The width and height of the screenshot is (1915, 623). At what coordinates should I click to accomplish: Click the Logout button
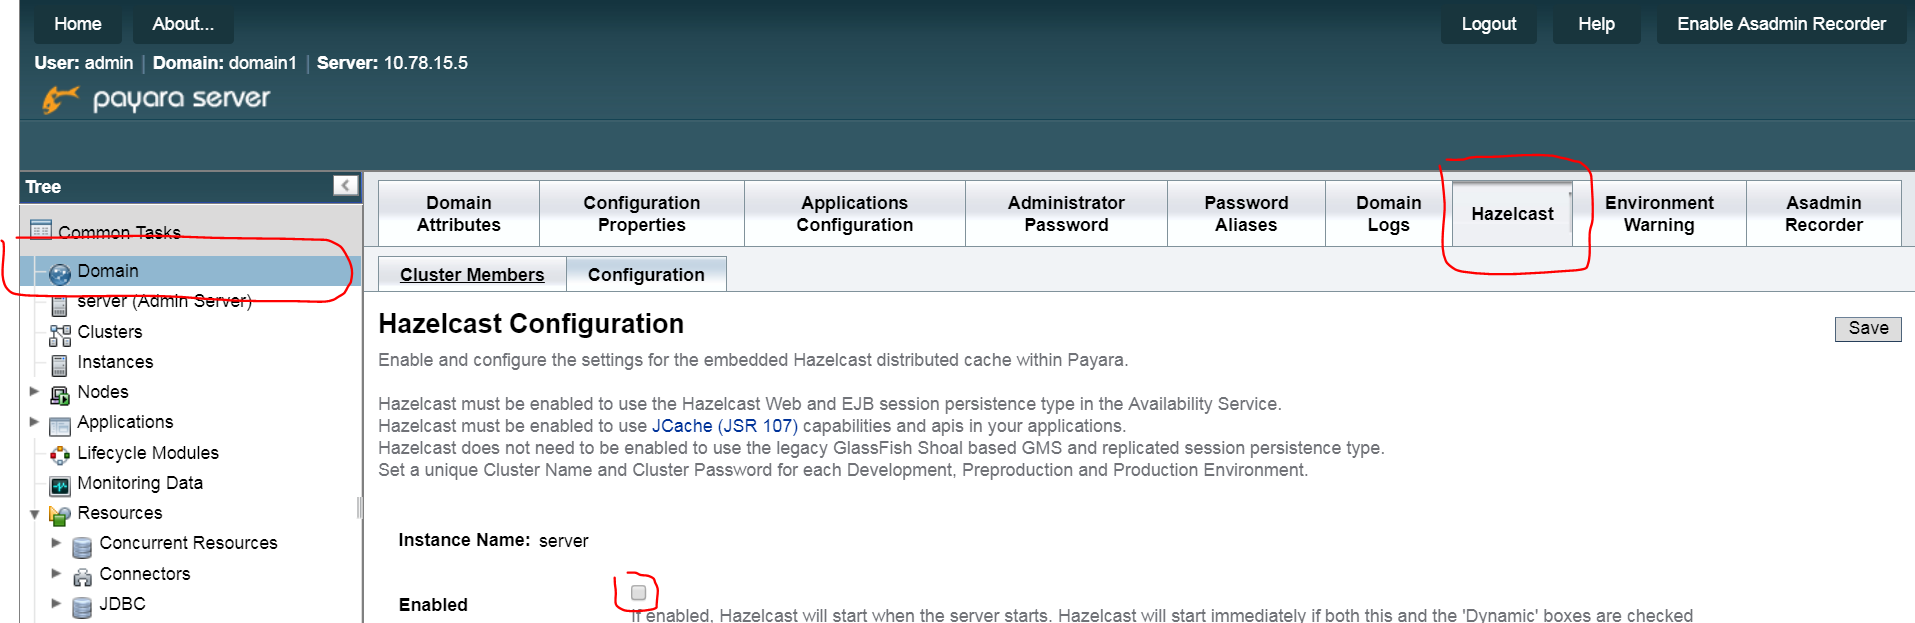pyautogui.click(x=1489, y=24)
